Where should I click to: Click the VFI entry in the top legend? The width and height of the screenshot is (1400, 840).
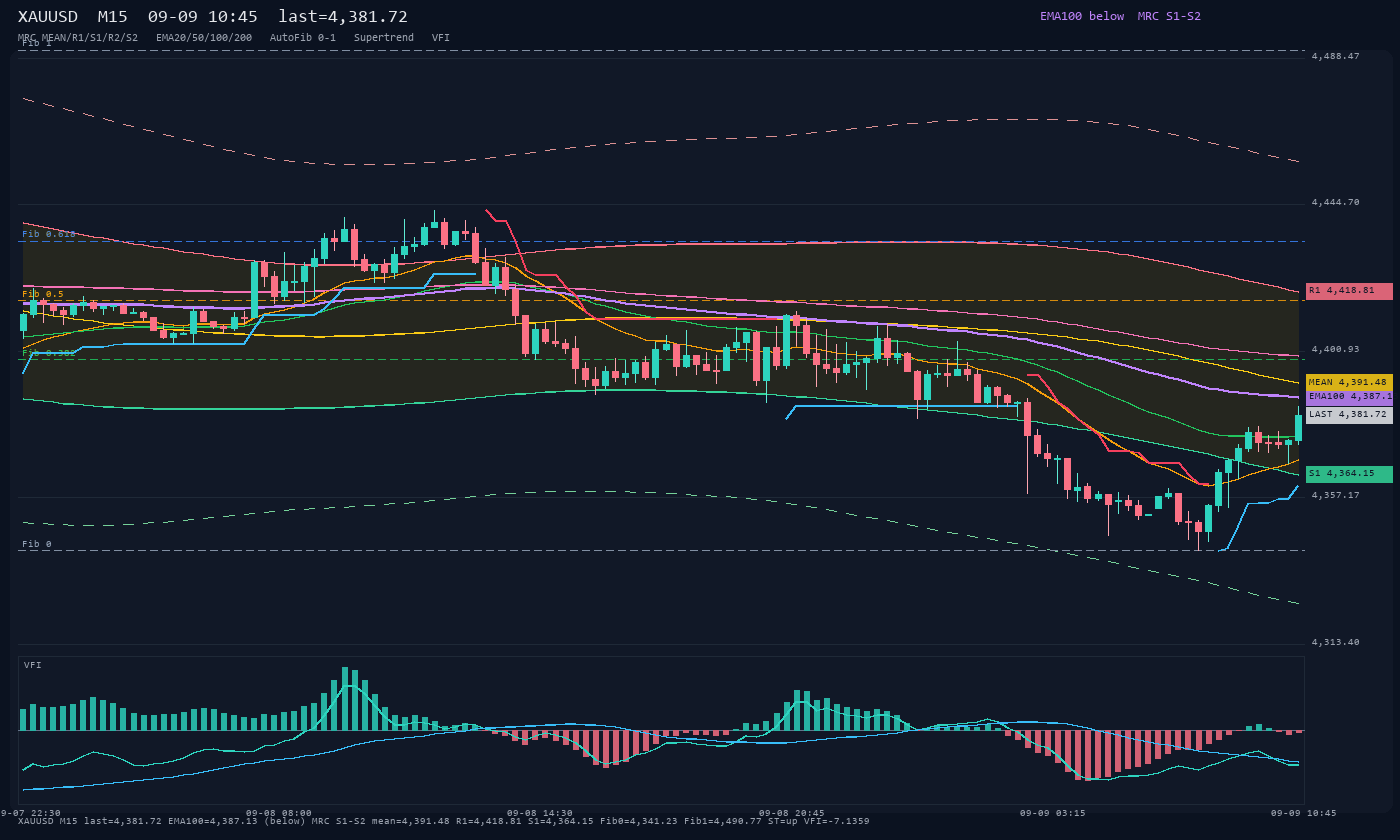coord(441,37)
